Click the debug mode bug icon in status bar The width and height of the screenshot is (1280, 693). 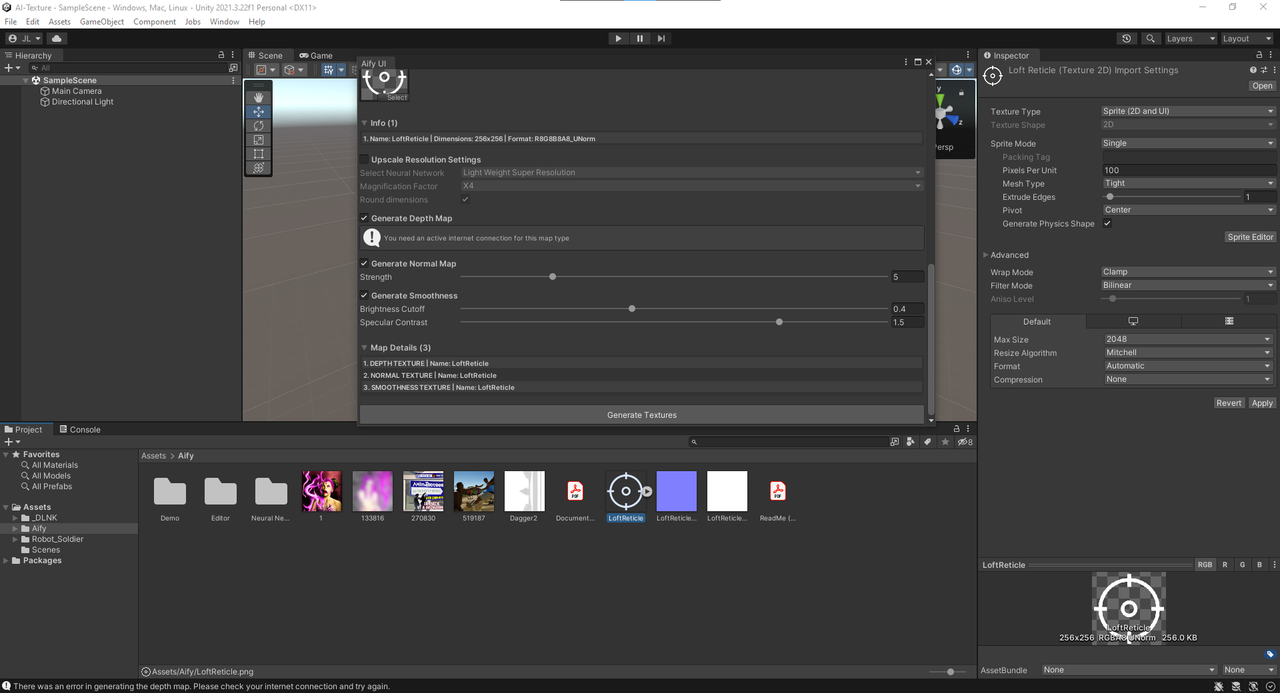1220,686
